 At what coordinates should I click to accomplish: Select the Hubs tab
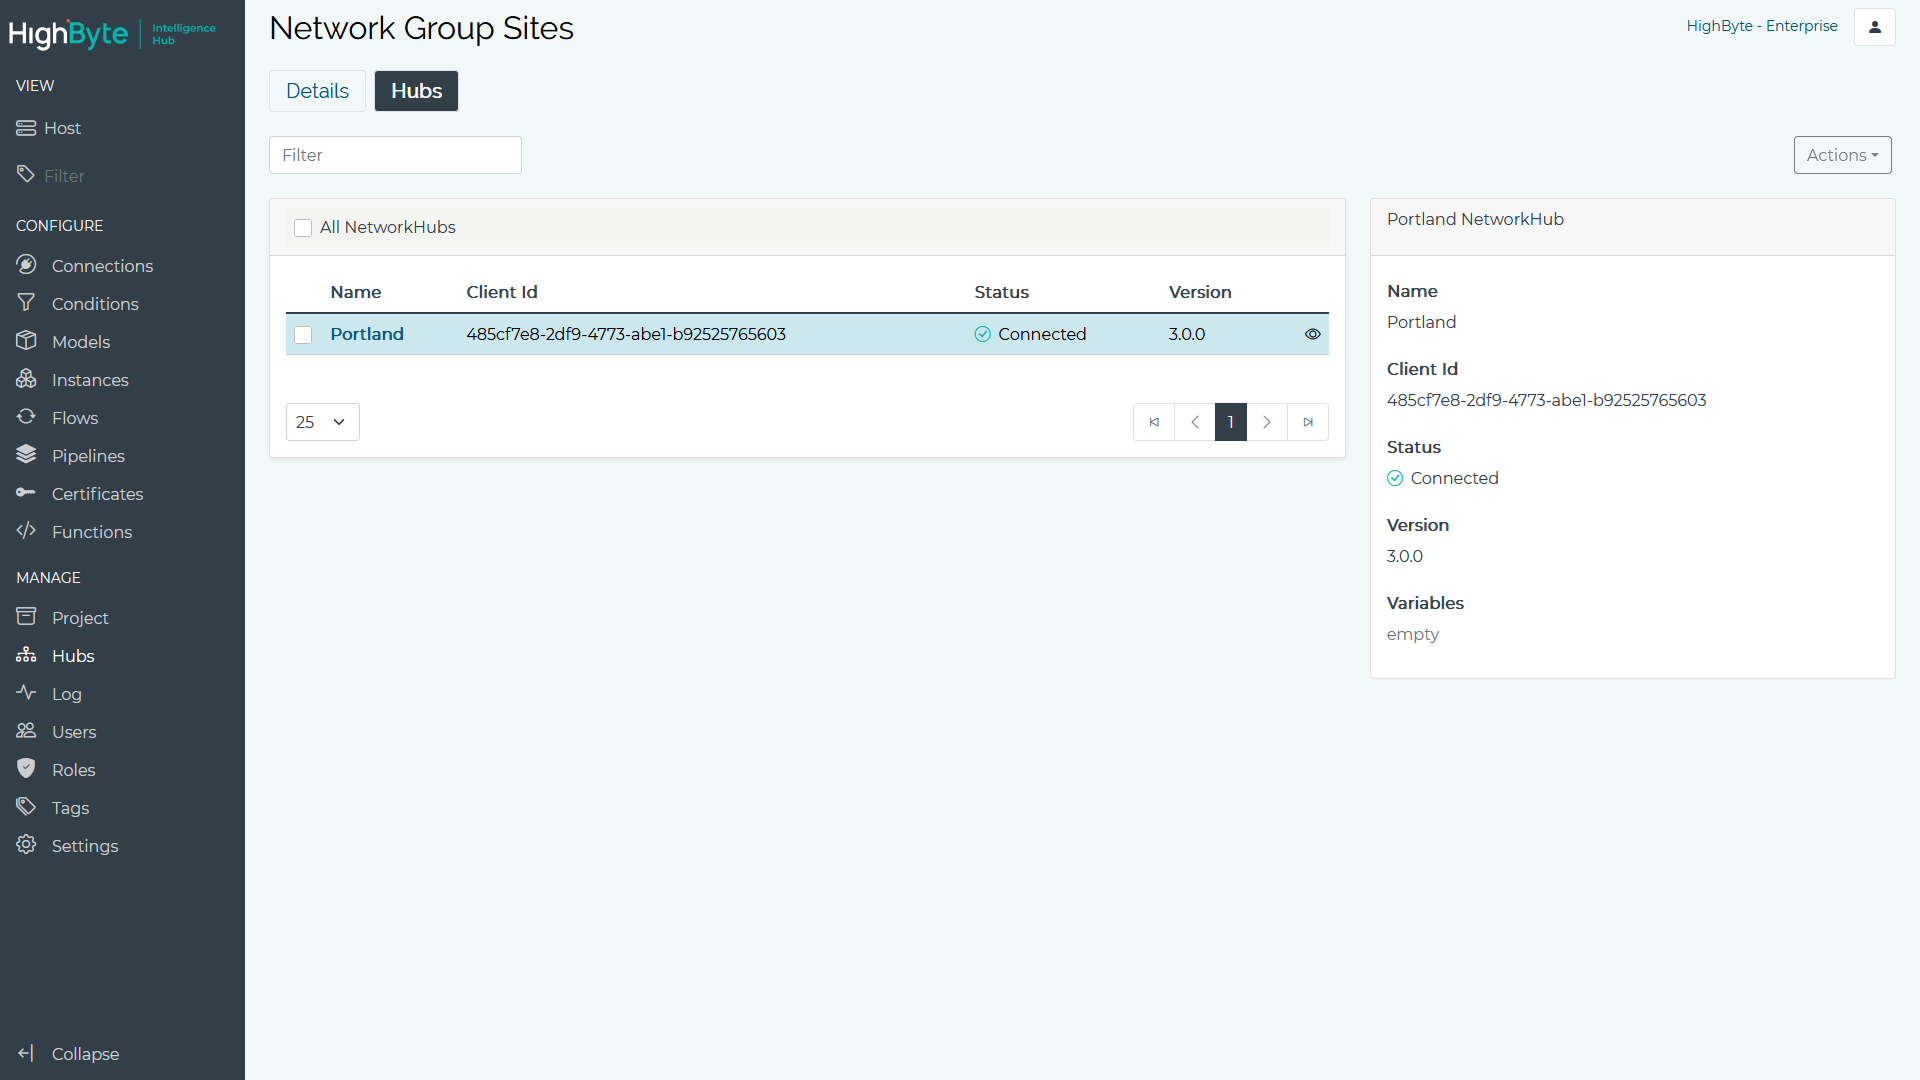415,90
